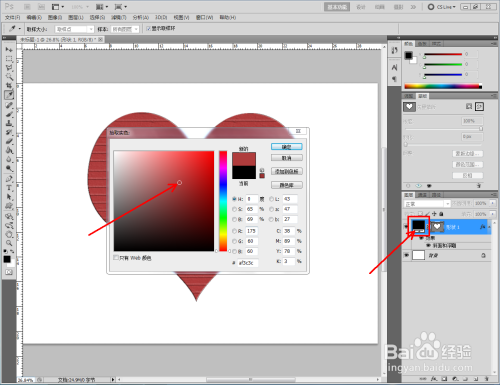The image size is (500, 385).
Task: Toggle Bevel and Emboss effect visibility
Action: pos(428,246)
